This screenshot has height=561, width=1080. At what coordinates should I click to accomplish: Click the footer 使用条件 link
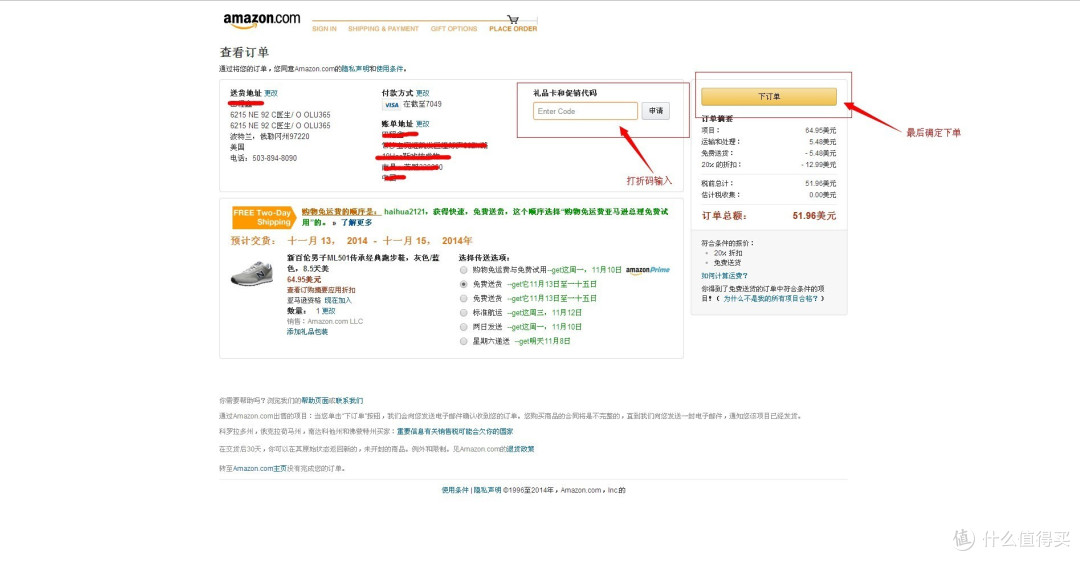tap(455, 490)
